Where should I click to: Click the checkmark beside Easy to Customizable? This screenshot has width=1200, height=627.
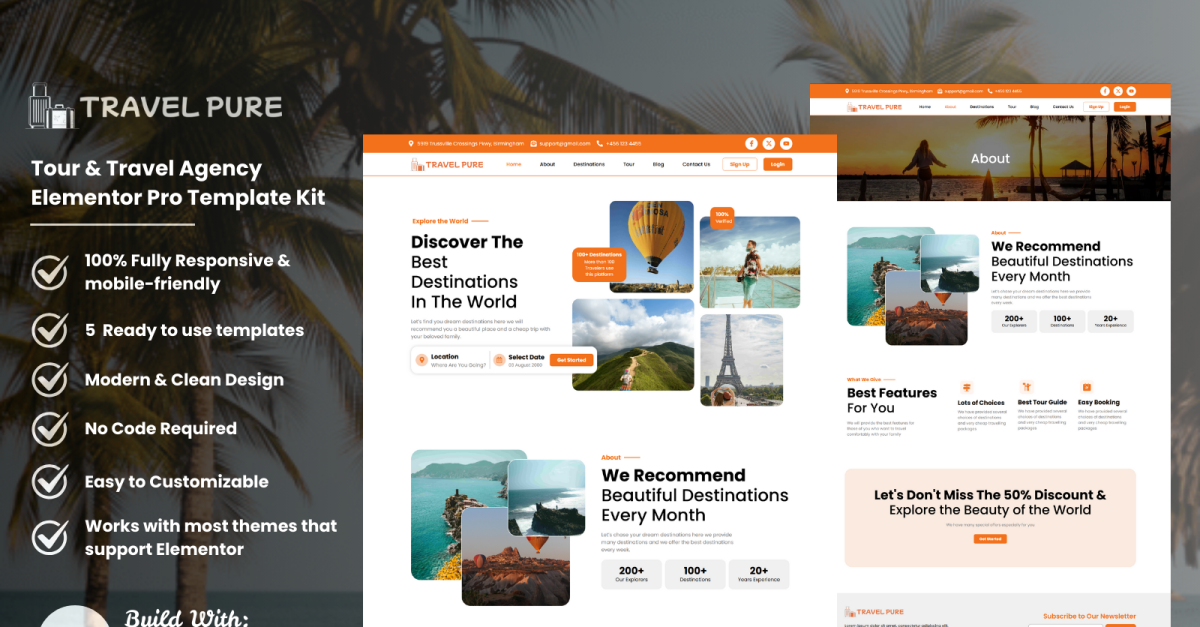point(50,481)
